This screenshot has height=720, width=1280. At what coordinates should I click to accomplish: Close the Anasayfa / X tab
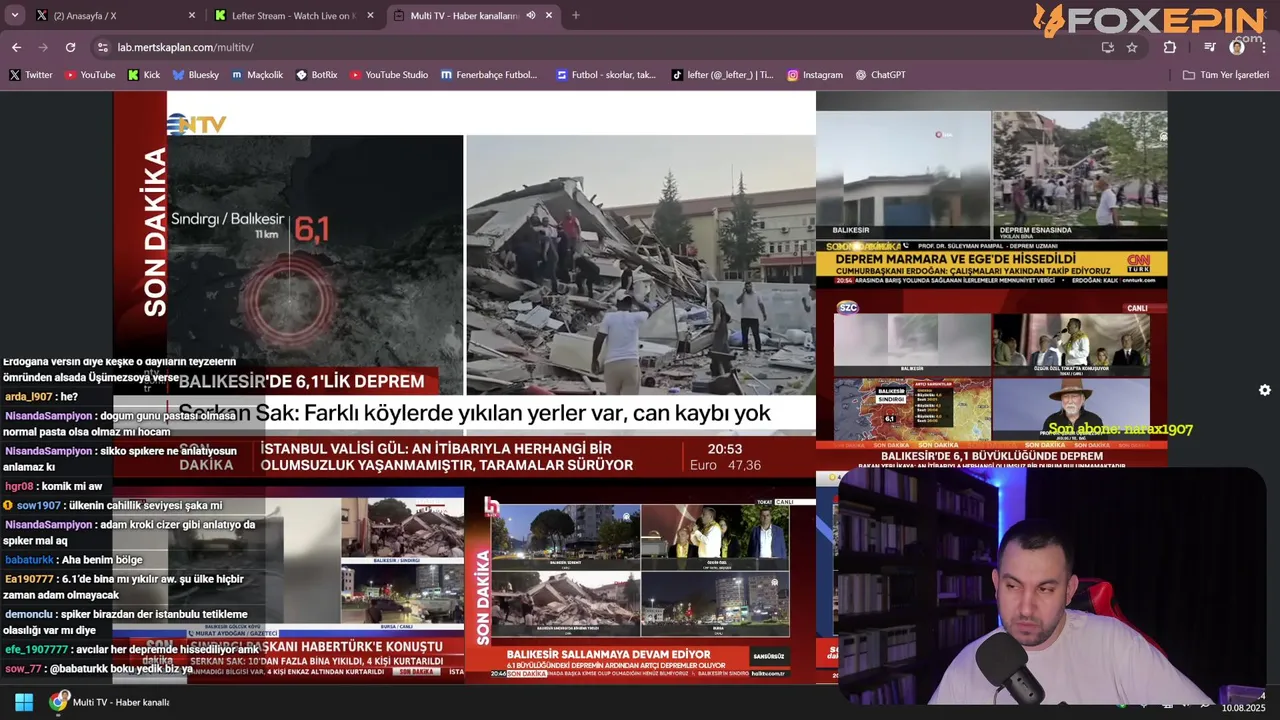point(192,15)
